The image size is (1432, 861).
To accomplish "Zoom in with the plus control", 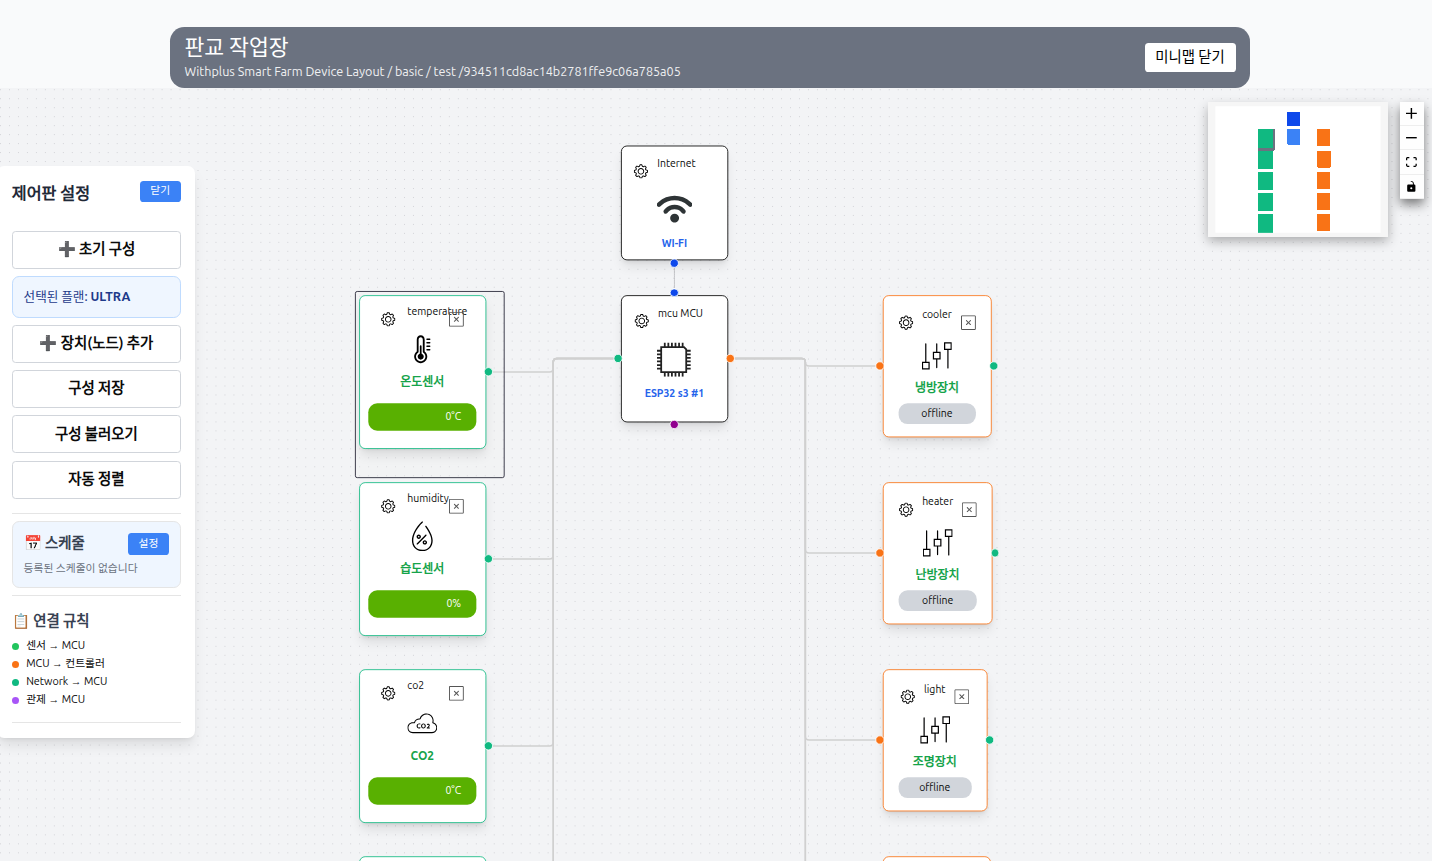I will coord(1411,114).
